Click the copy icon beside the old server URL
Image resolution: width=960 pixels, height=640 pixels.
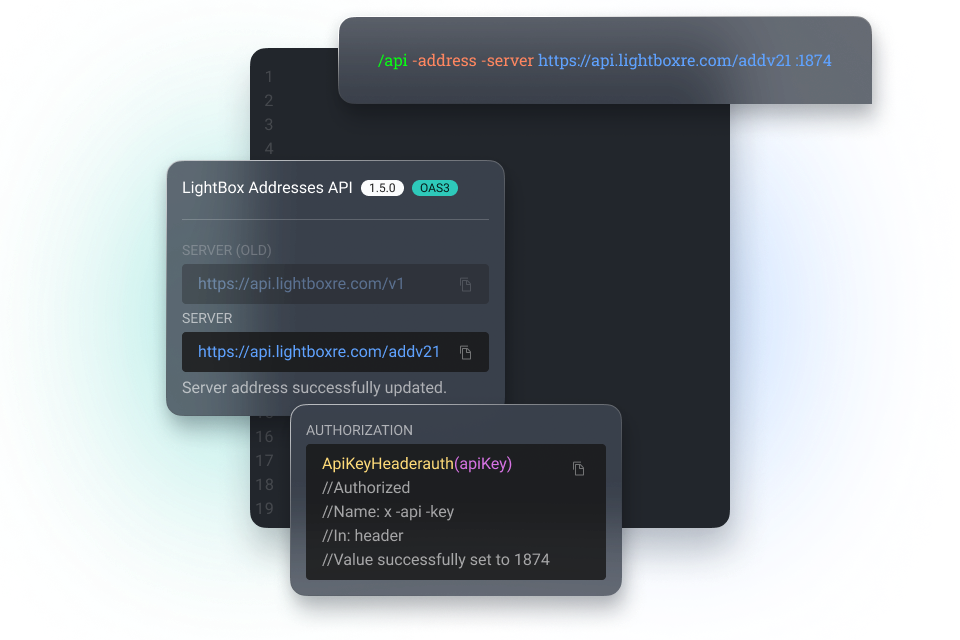[x=465, y=284]
